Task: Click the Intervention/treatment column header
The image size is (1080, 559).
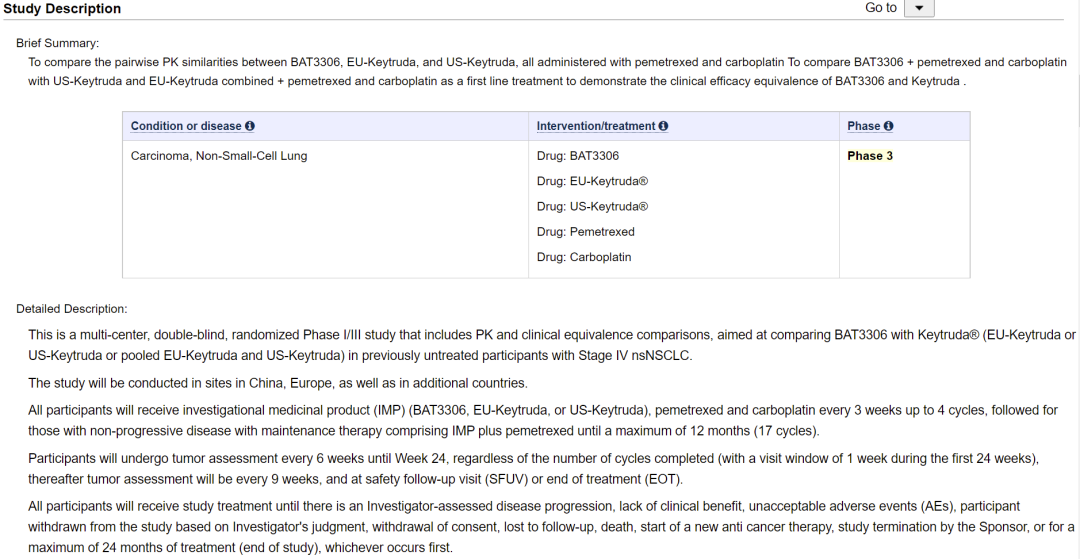Action: 596,126
